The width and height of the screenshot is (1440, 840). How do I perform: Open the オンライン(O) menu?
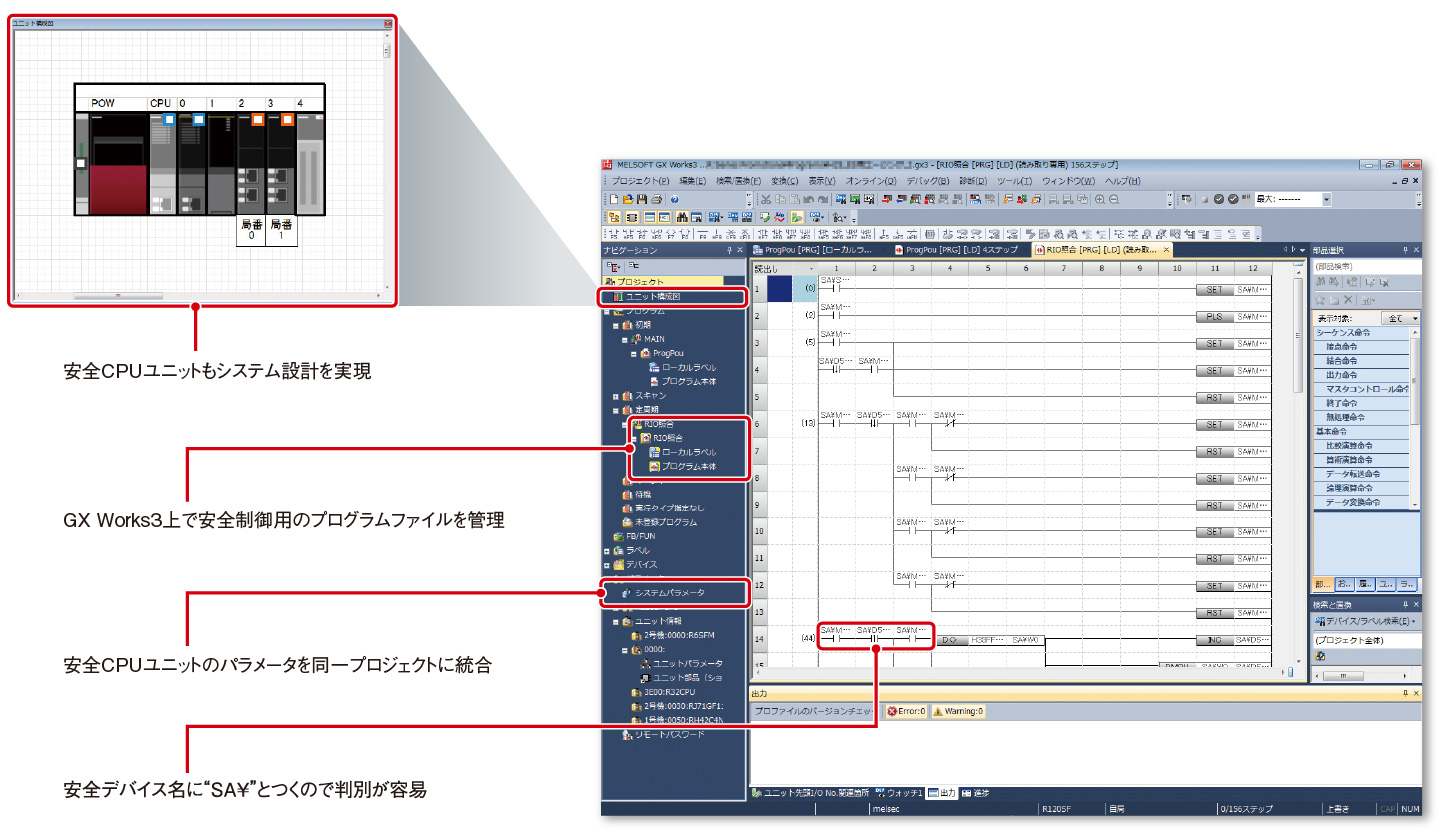click(x=871, y=181)
